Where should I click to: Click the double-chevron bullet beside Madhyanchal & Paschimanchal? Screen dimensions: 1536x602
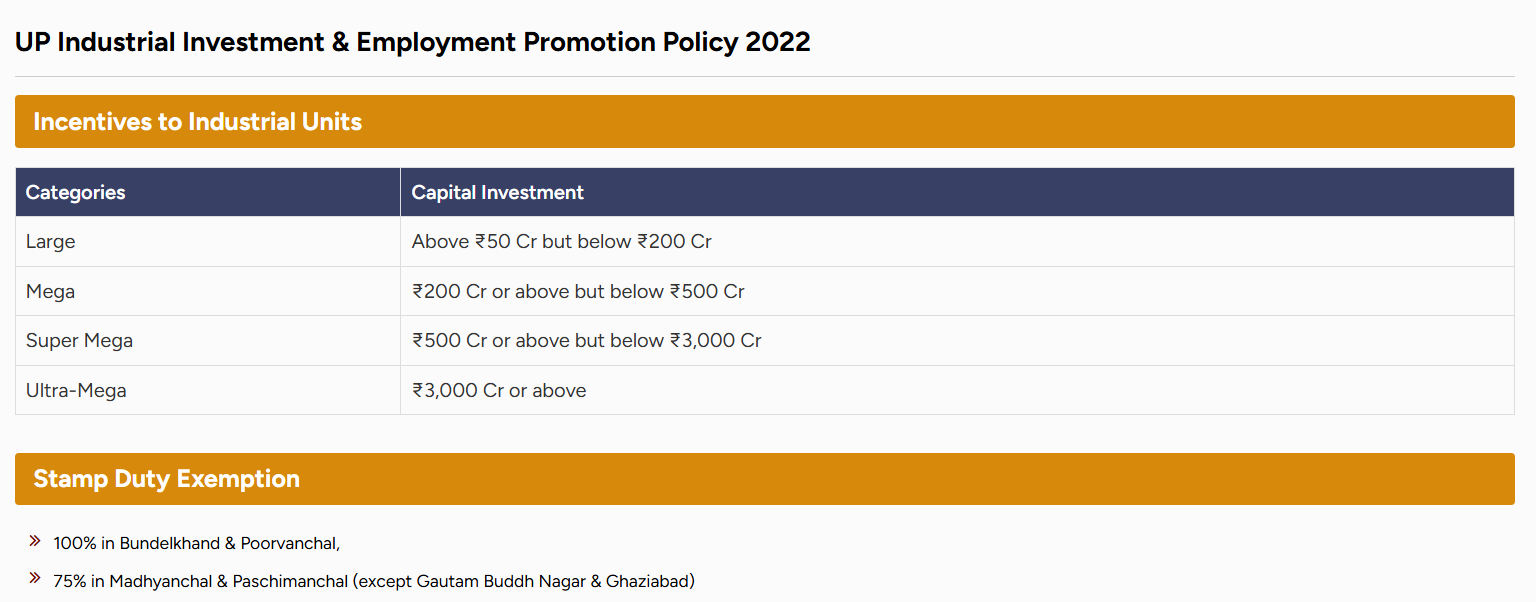tap(34, 578)
